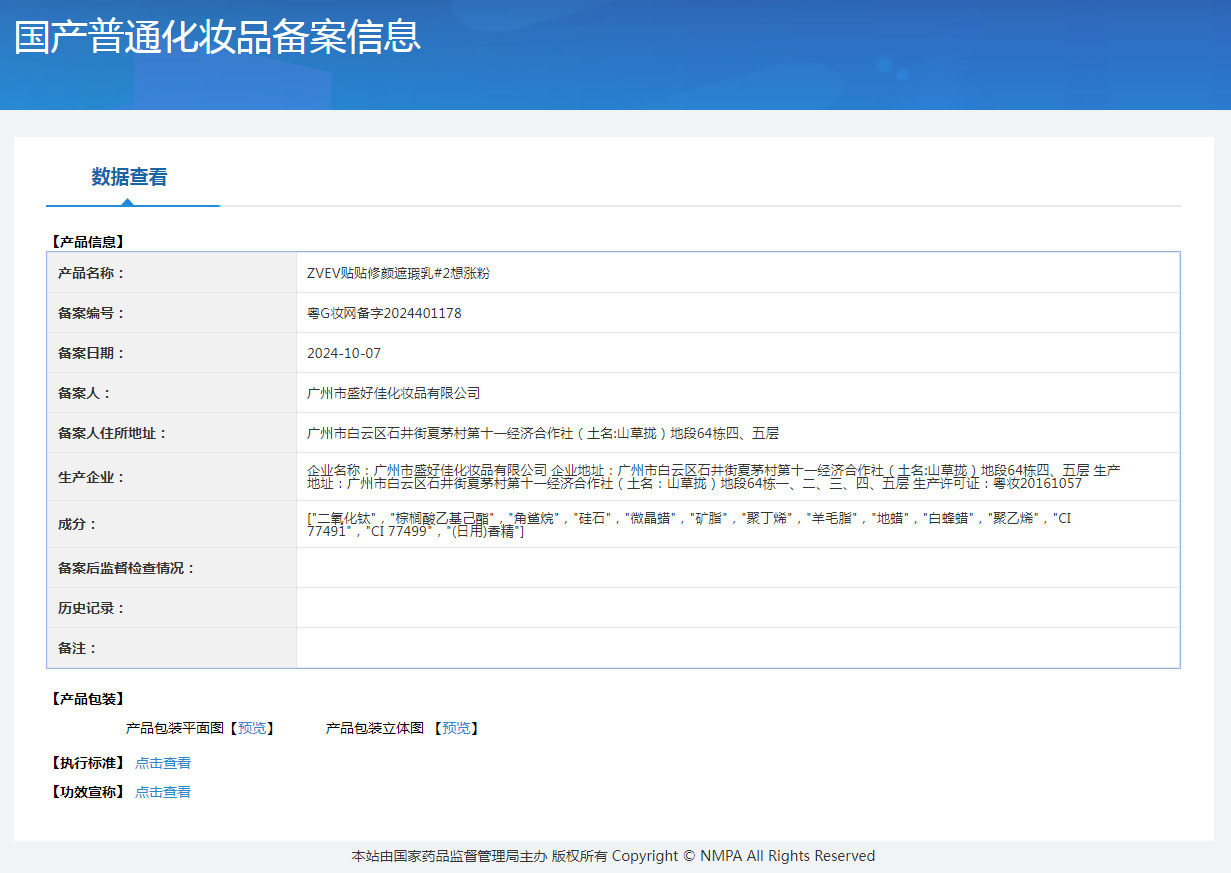Image resolution: width=1231 pixels, height=873 pixels.
Task: Click the empty 备案后监督检查情况 cell
Action: (738, 568)
